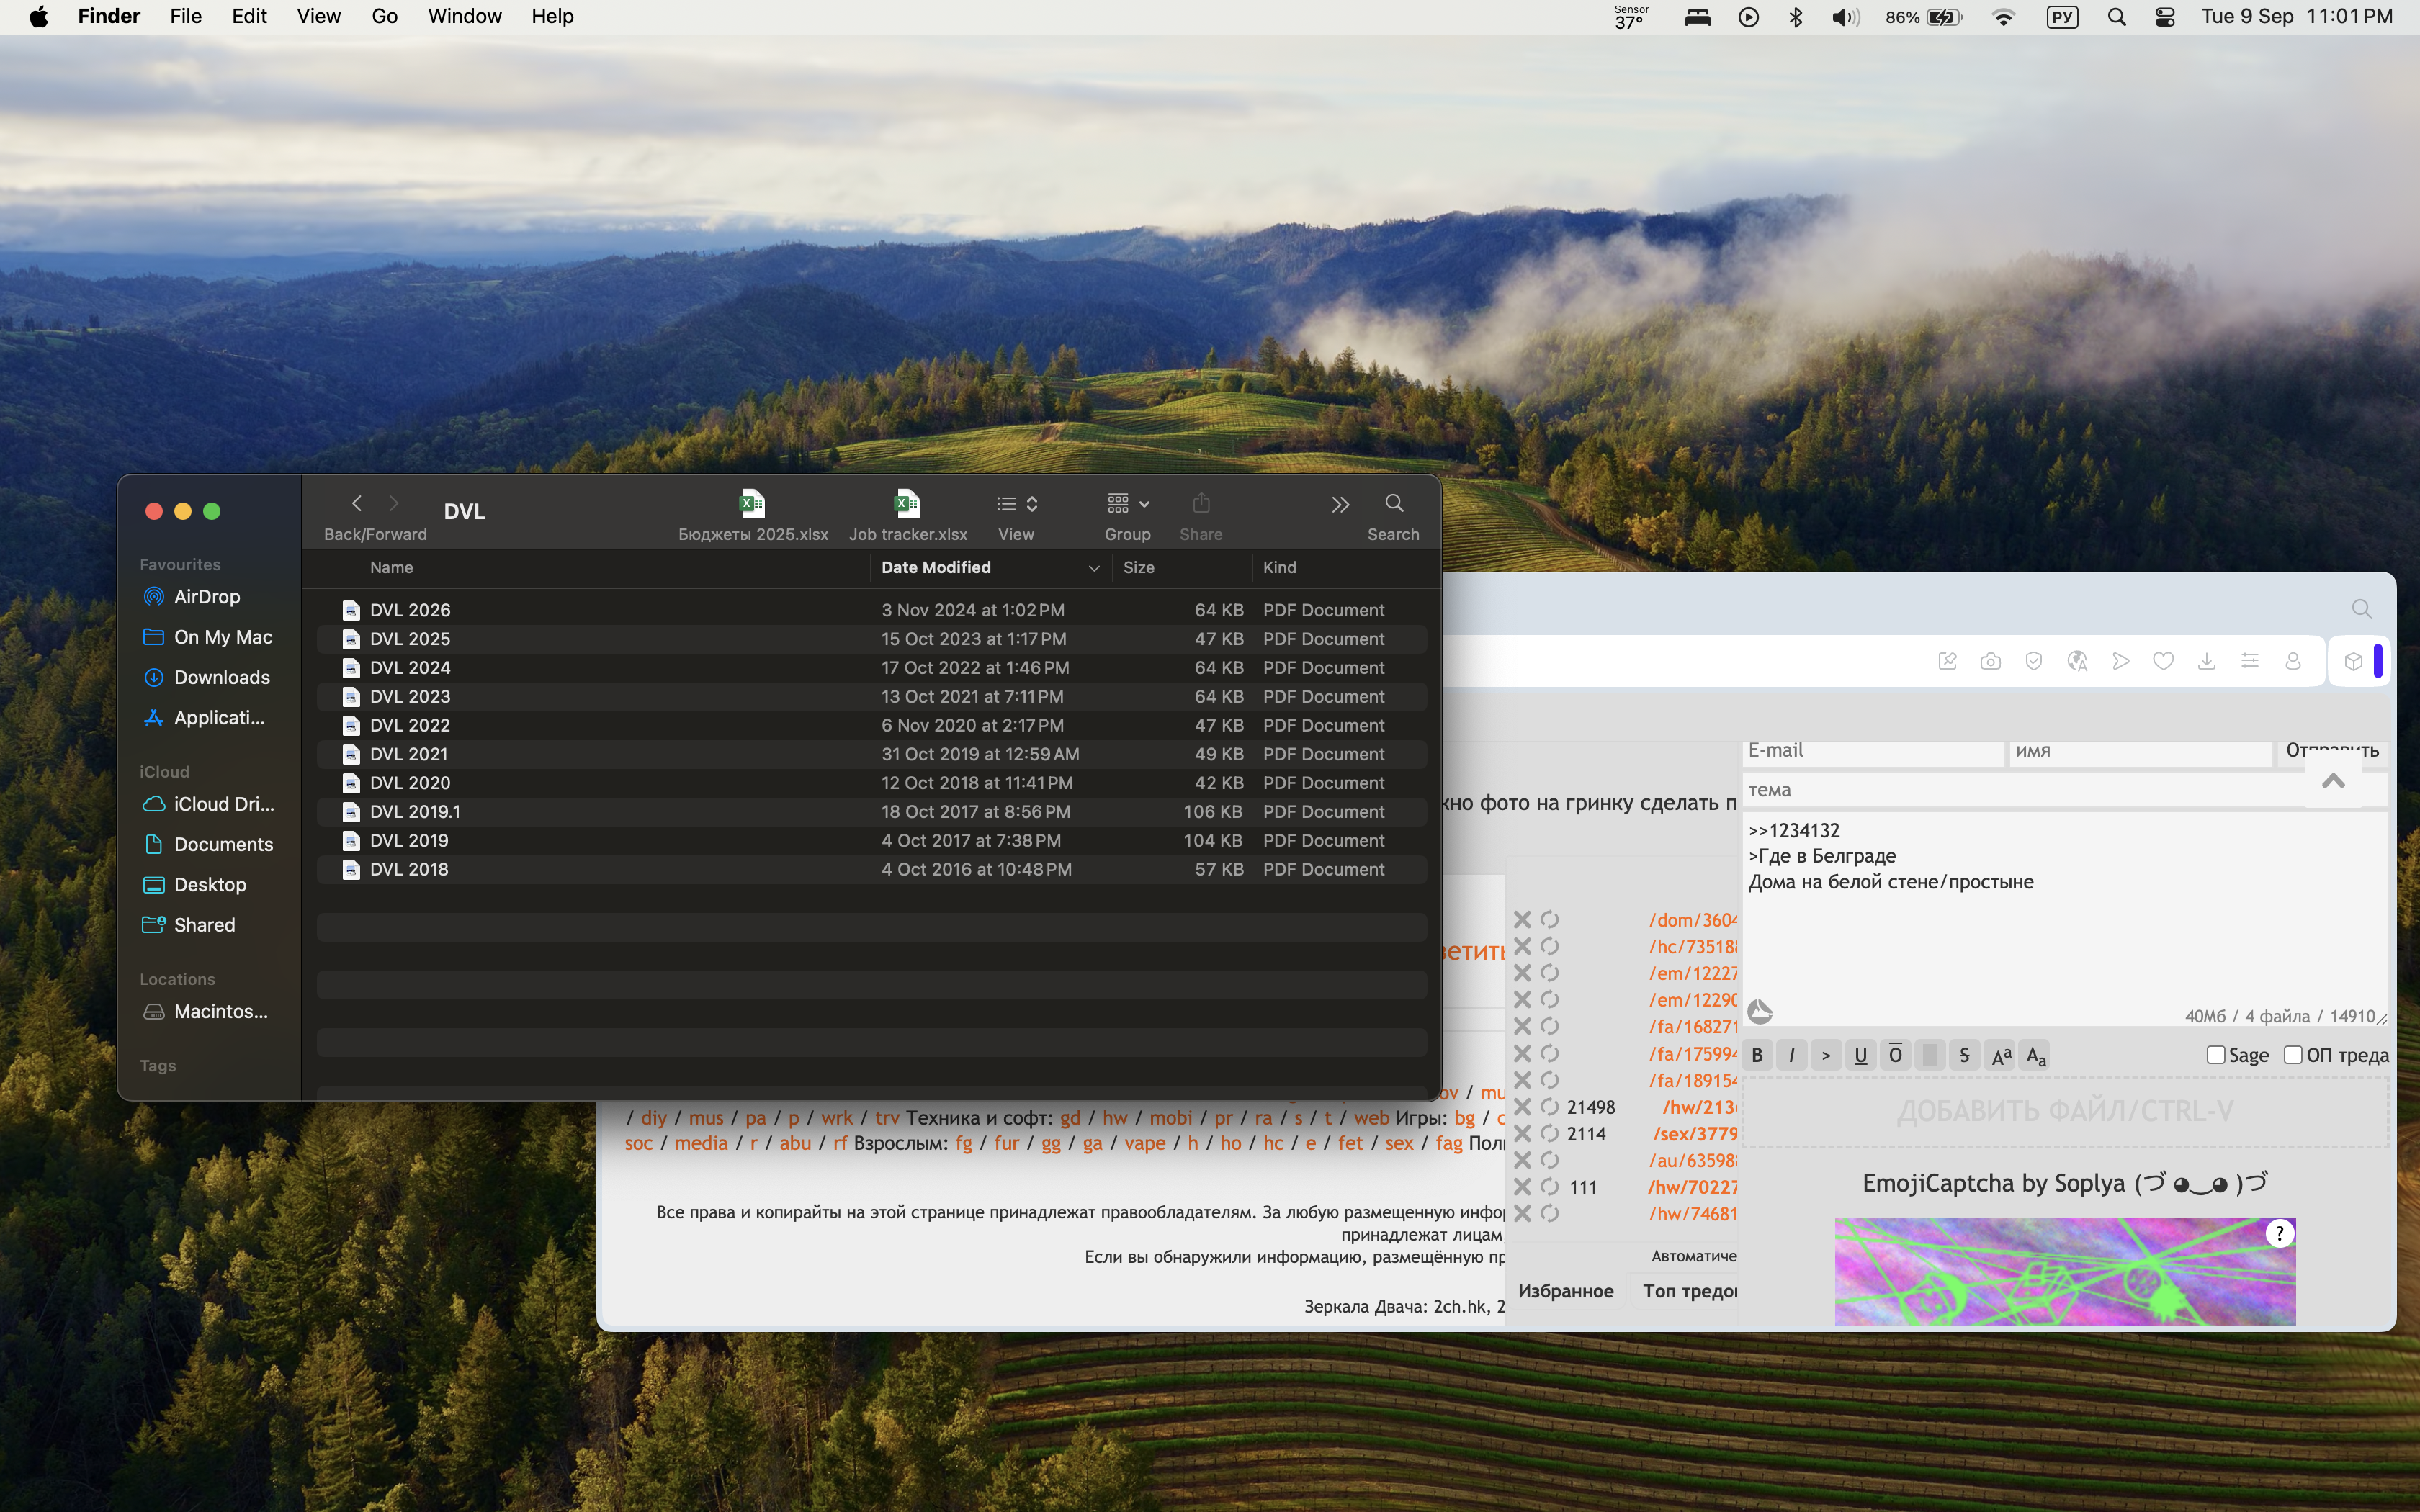
Task: Enable the ОП треда checkbox
Action: tap(2293, 1055)
